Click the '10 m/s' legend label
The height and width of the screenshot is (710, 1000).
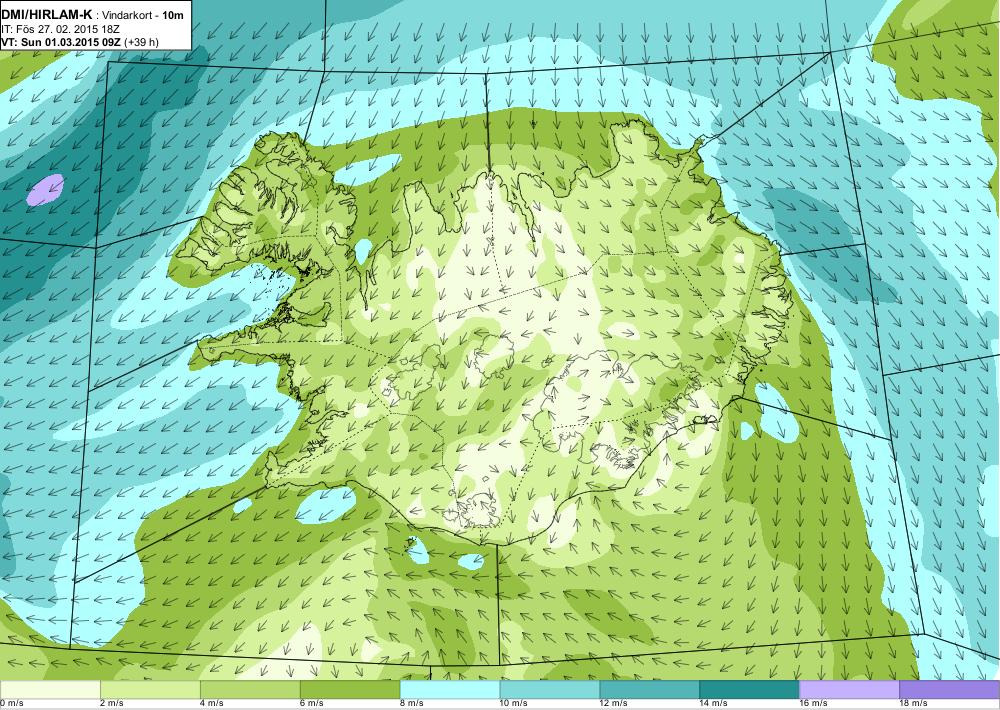(514, 704)
